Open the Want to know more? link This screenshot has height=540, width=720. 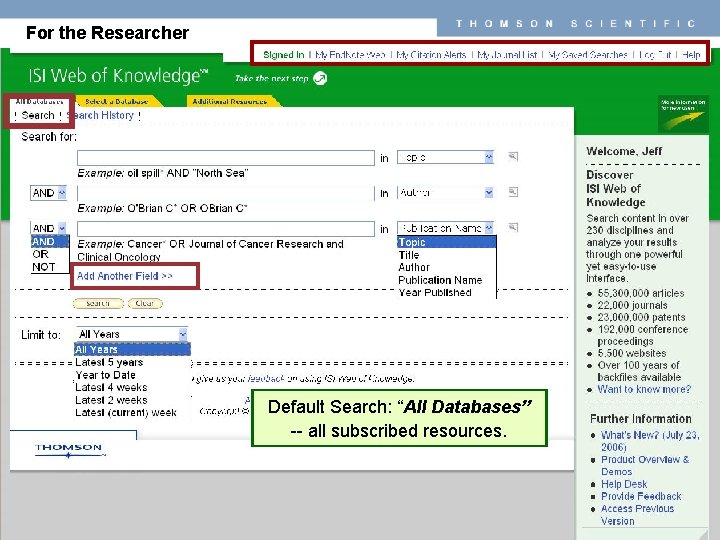point(644,389)
